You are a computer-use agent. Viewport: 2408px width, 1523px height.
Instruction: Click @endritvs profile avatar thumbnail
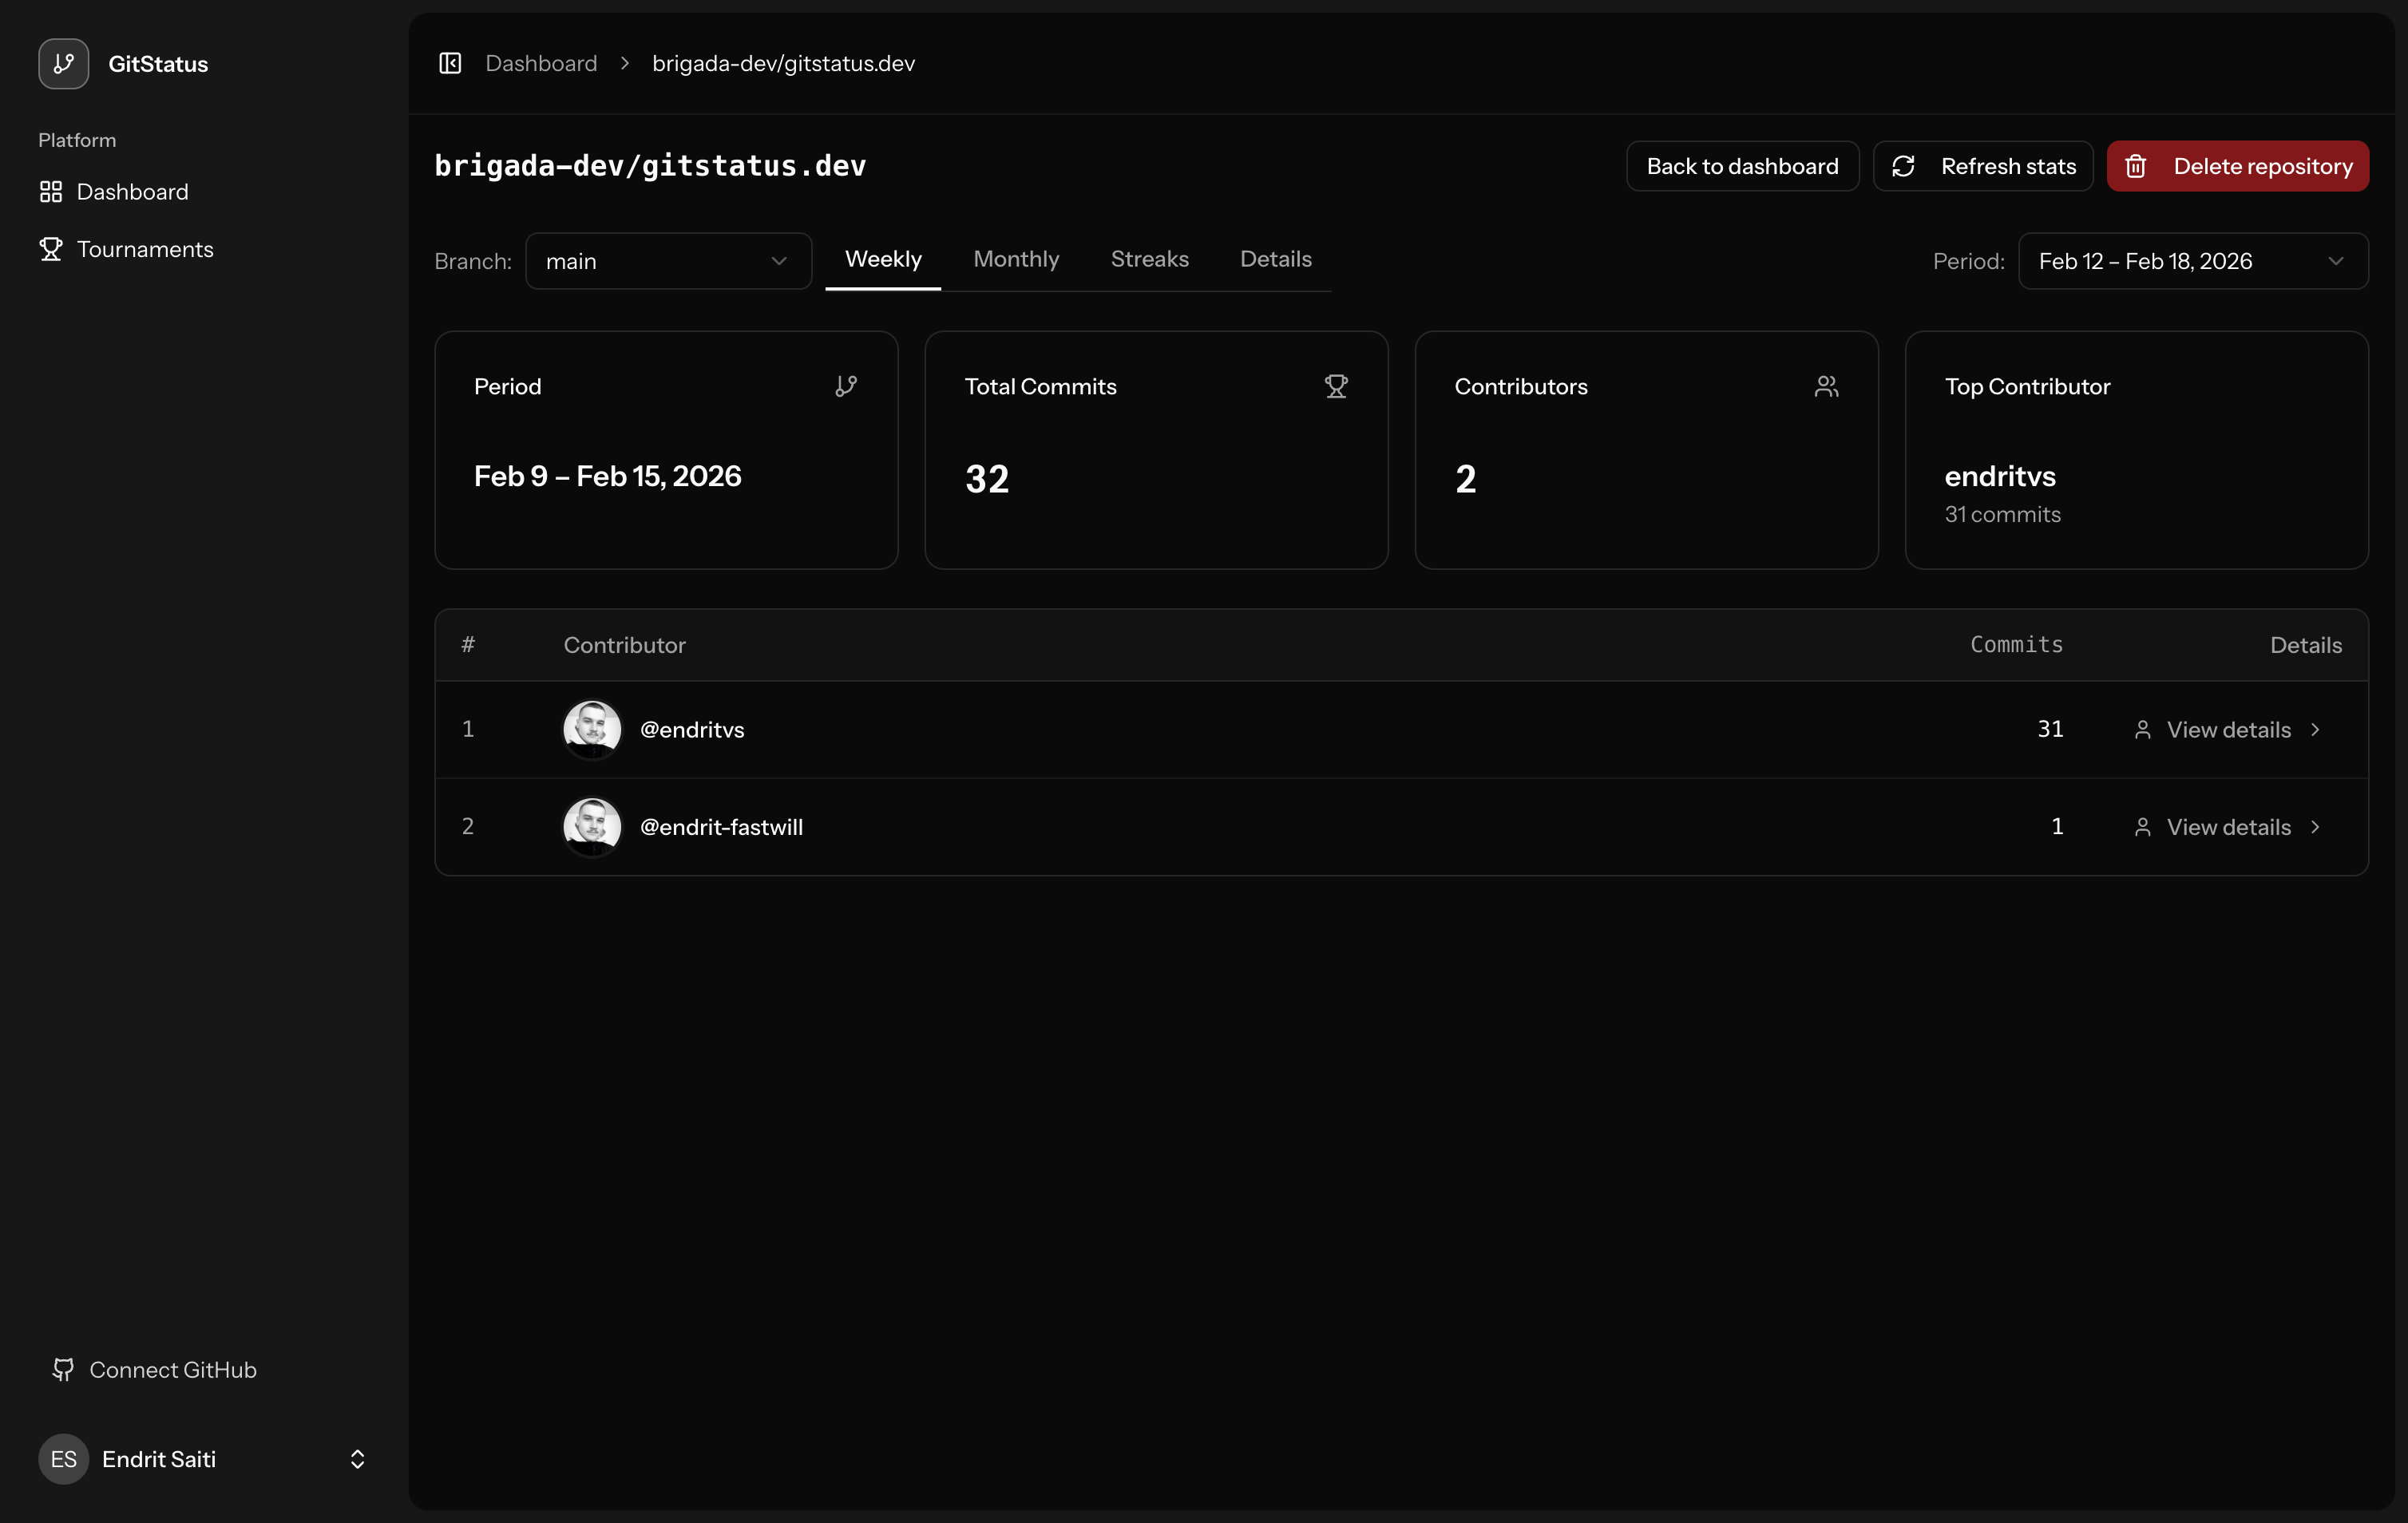[591, 729]
